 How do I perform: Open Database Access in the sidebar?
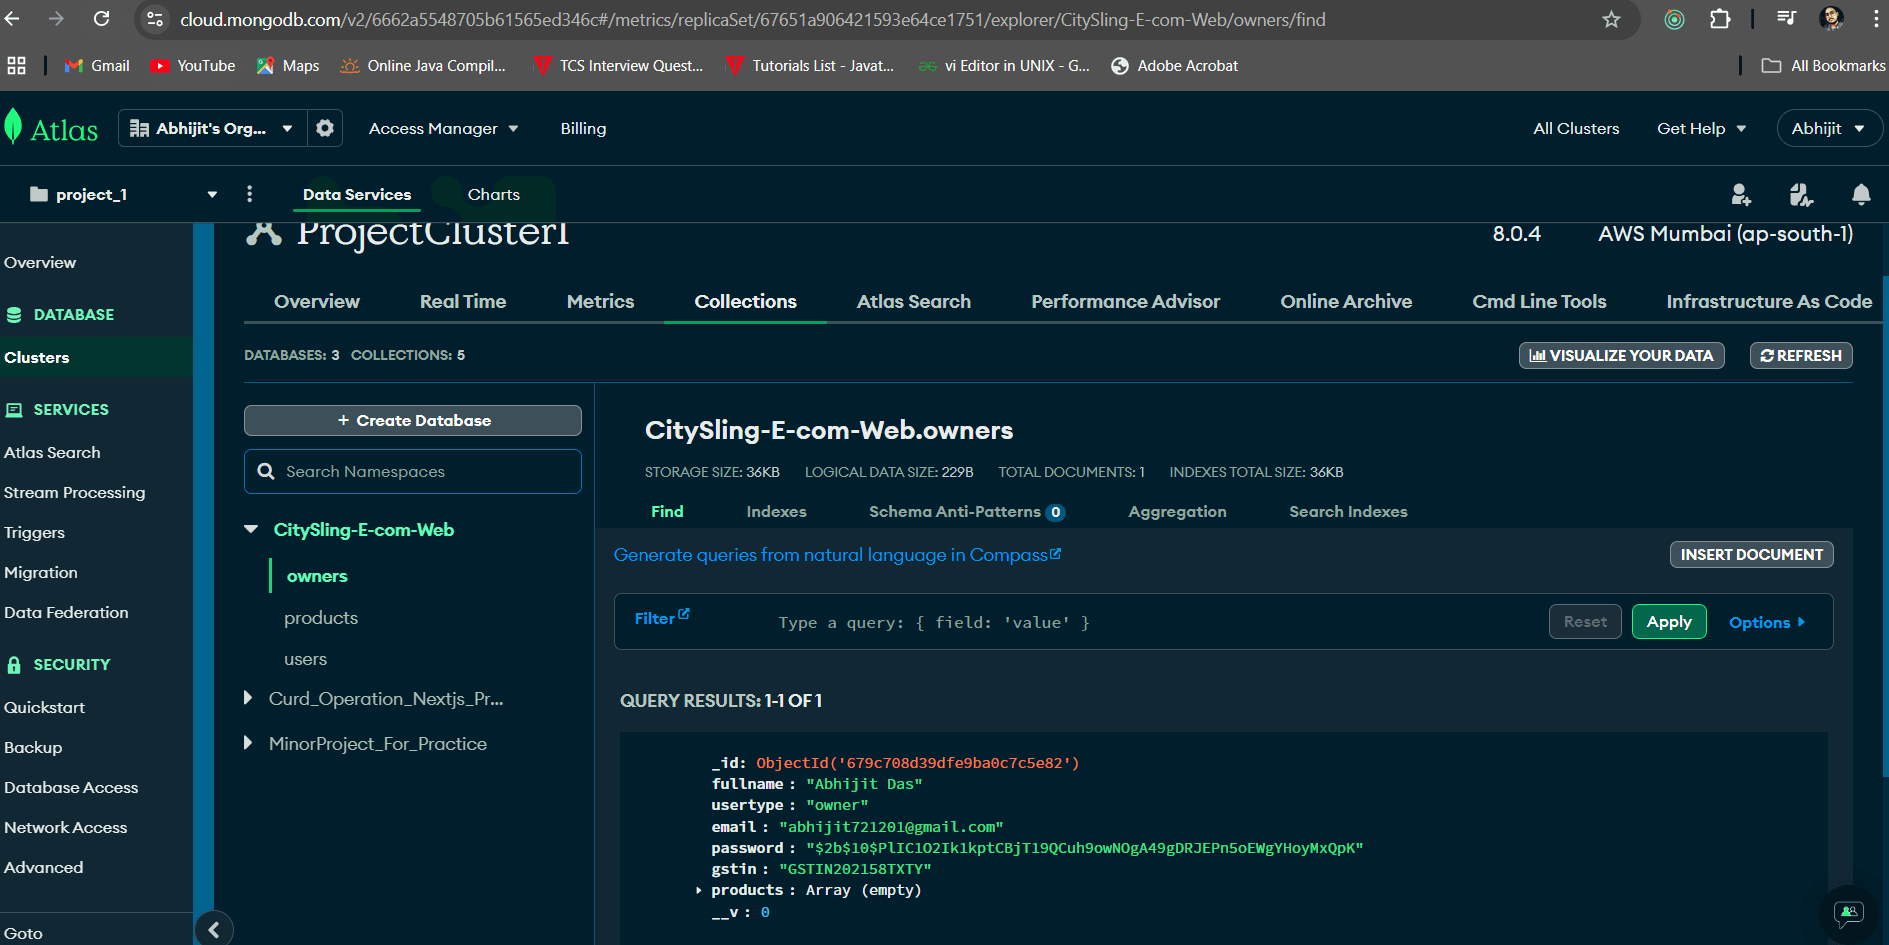(x=71, y=787)
